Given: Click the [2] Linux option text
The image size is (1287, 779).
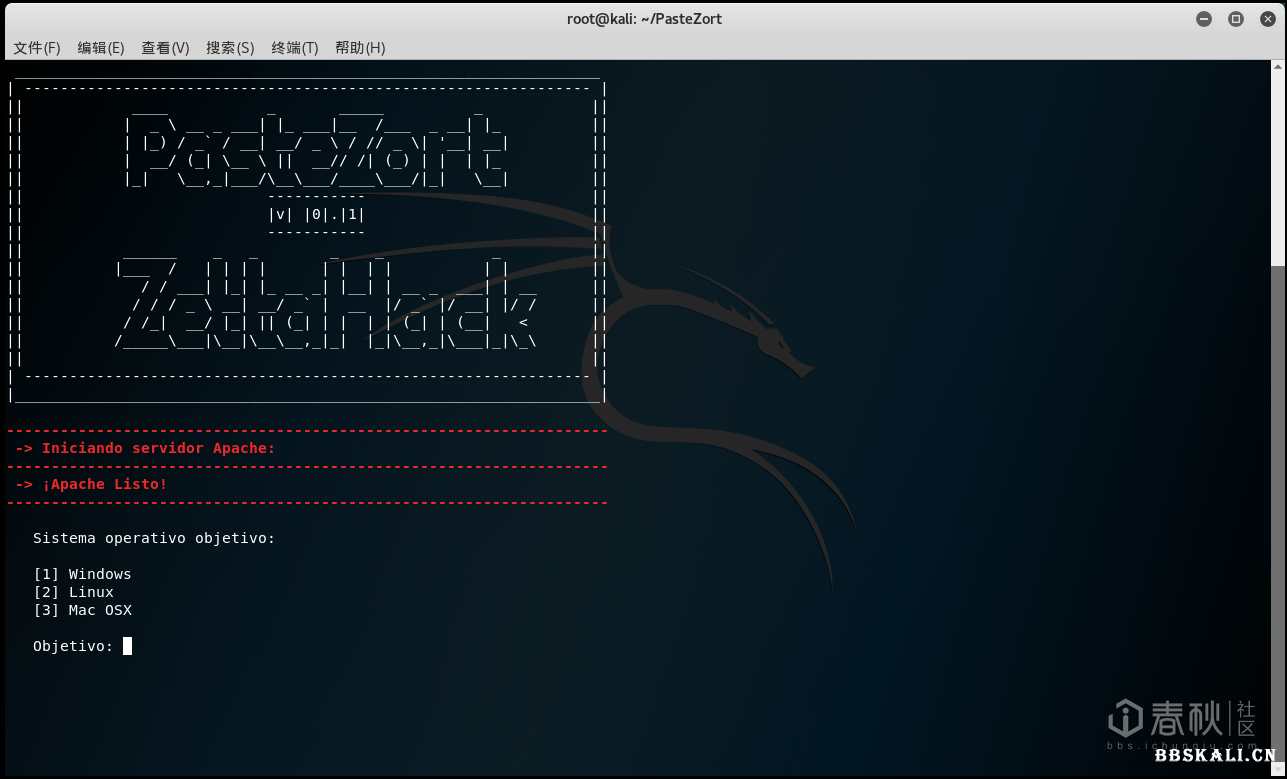Looking at the screenshot, I should (73, 592).
